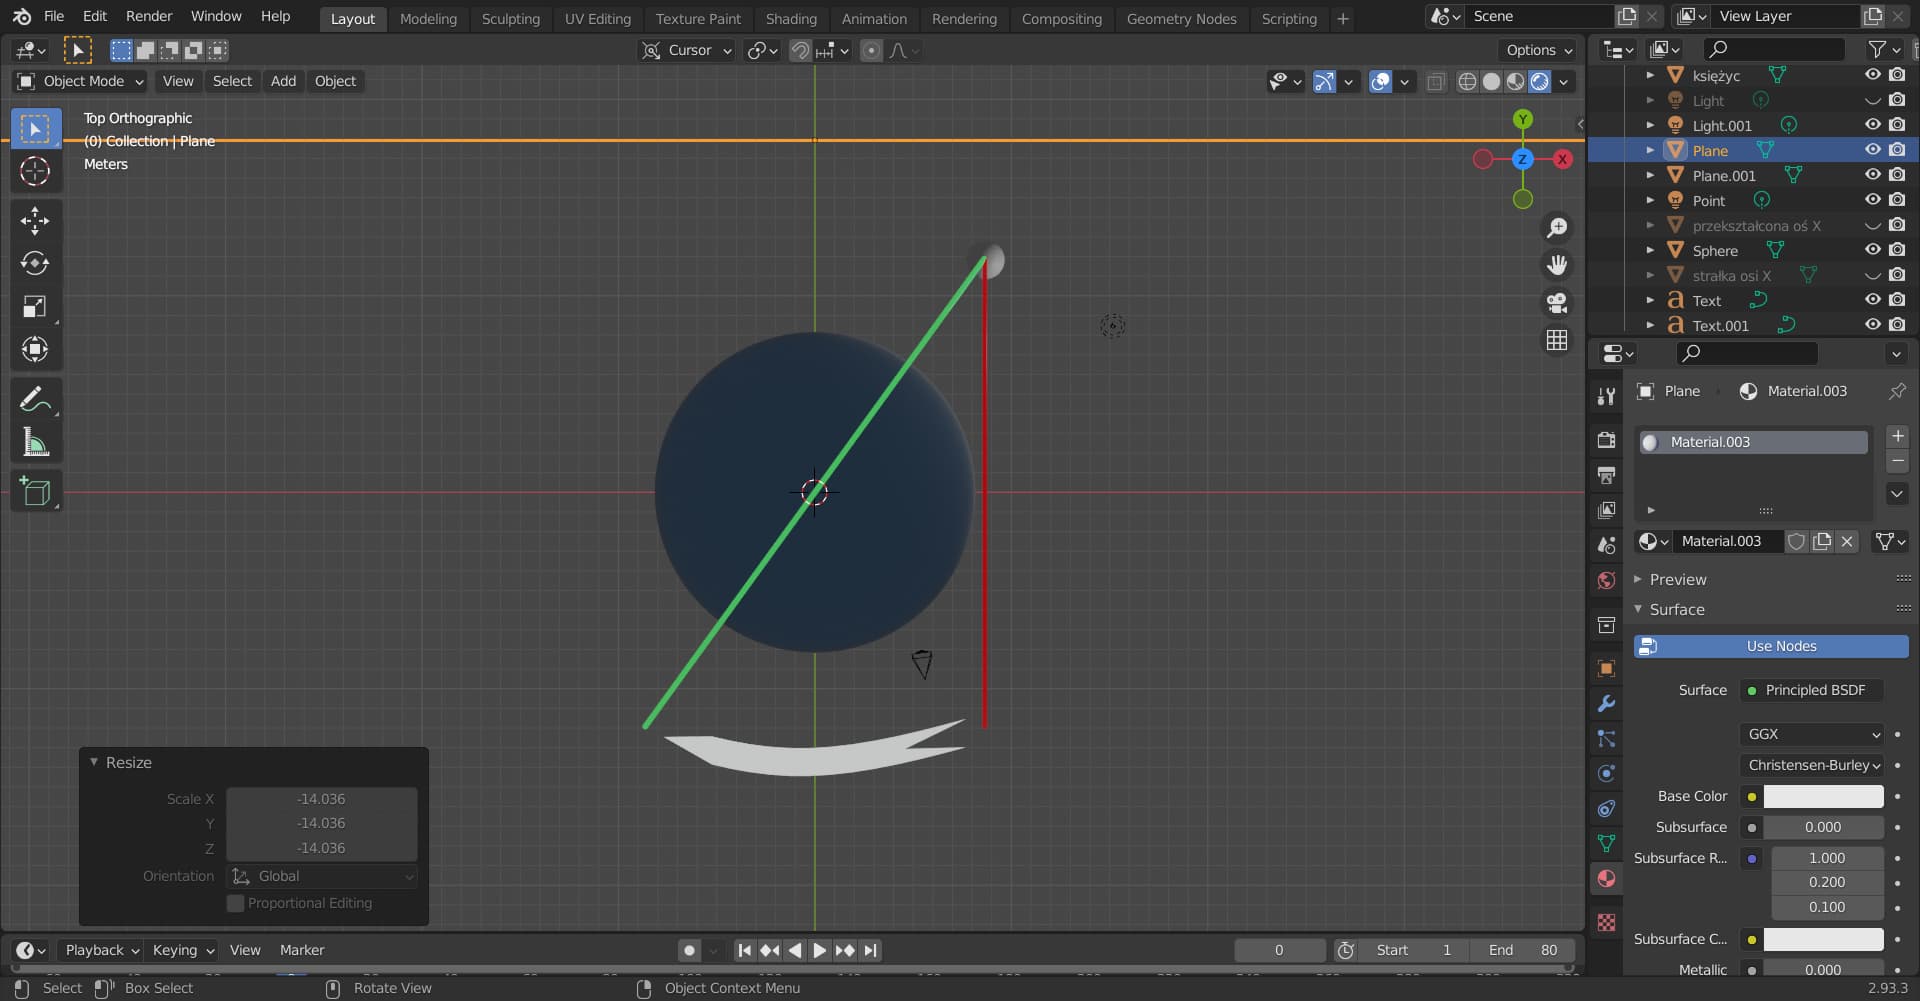Switch to the Shading workspace tab

click(x=791, y=18)
